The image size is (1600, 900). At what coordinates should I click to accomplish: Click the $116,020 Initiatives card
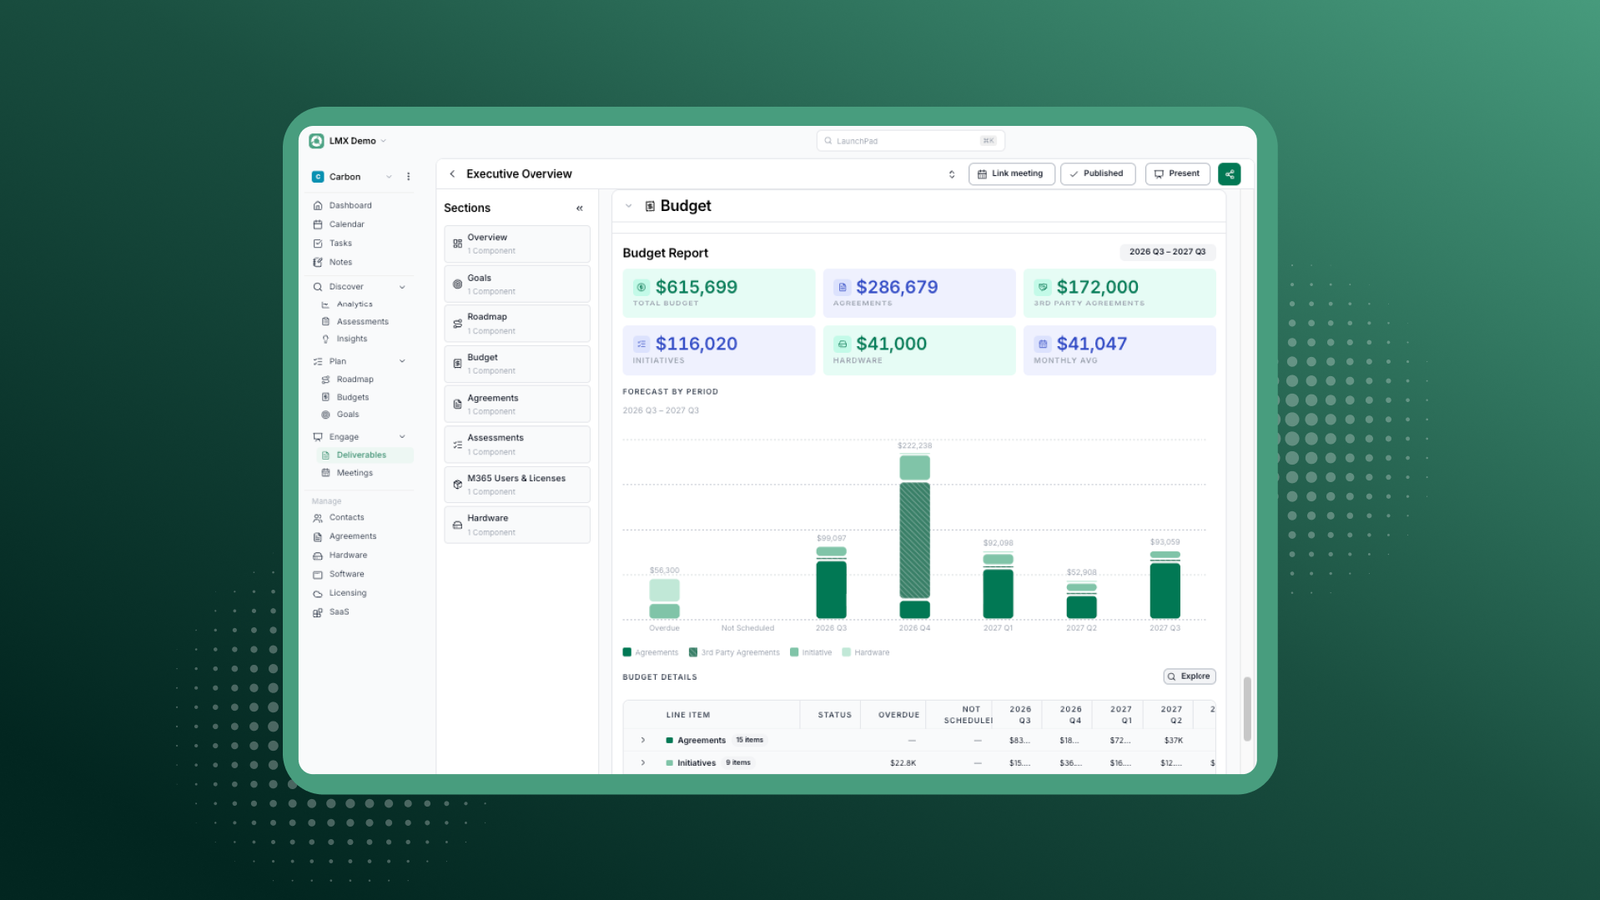[x=719, y=350]
